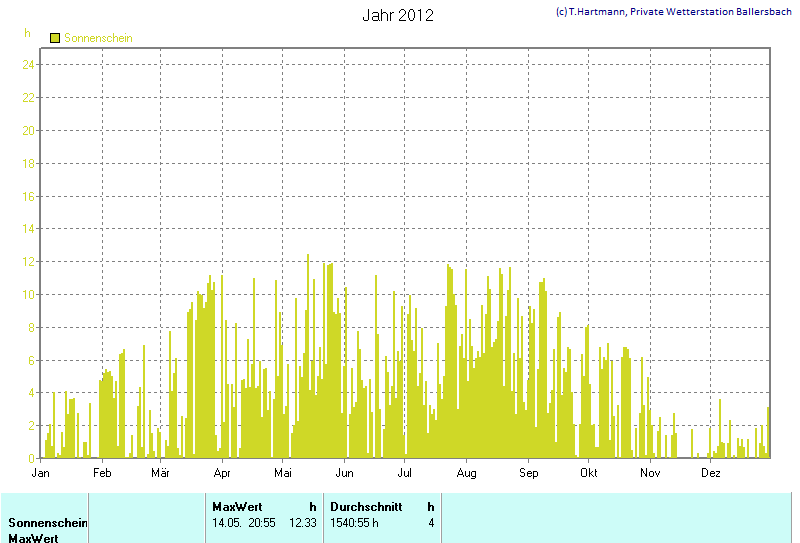Image resolution: width=800 pixels, height=543 pixels.
Task: Click the Okt month axis label
Action: point(589,473)
